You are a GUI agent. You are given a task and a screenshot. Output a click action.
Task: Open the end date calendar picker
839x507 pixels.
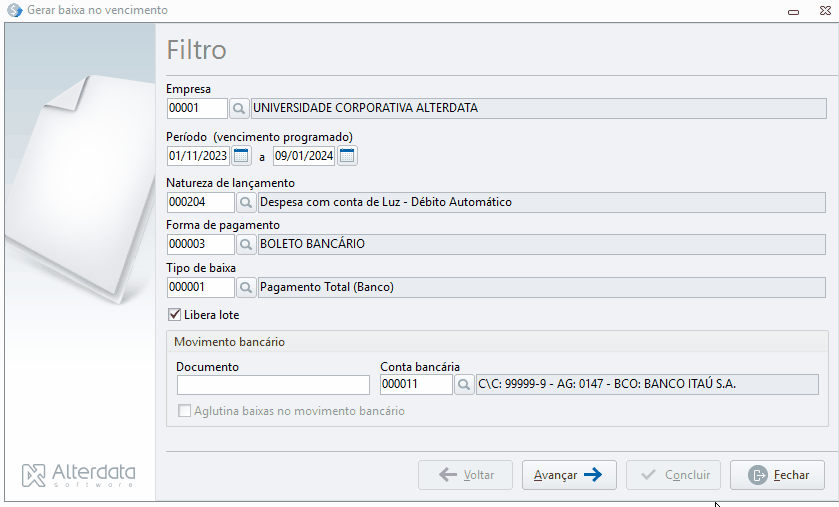click(347, 156)
